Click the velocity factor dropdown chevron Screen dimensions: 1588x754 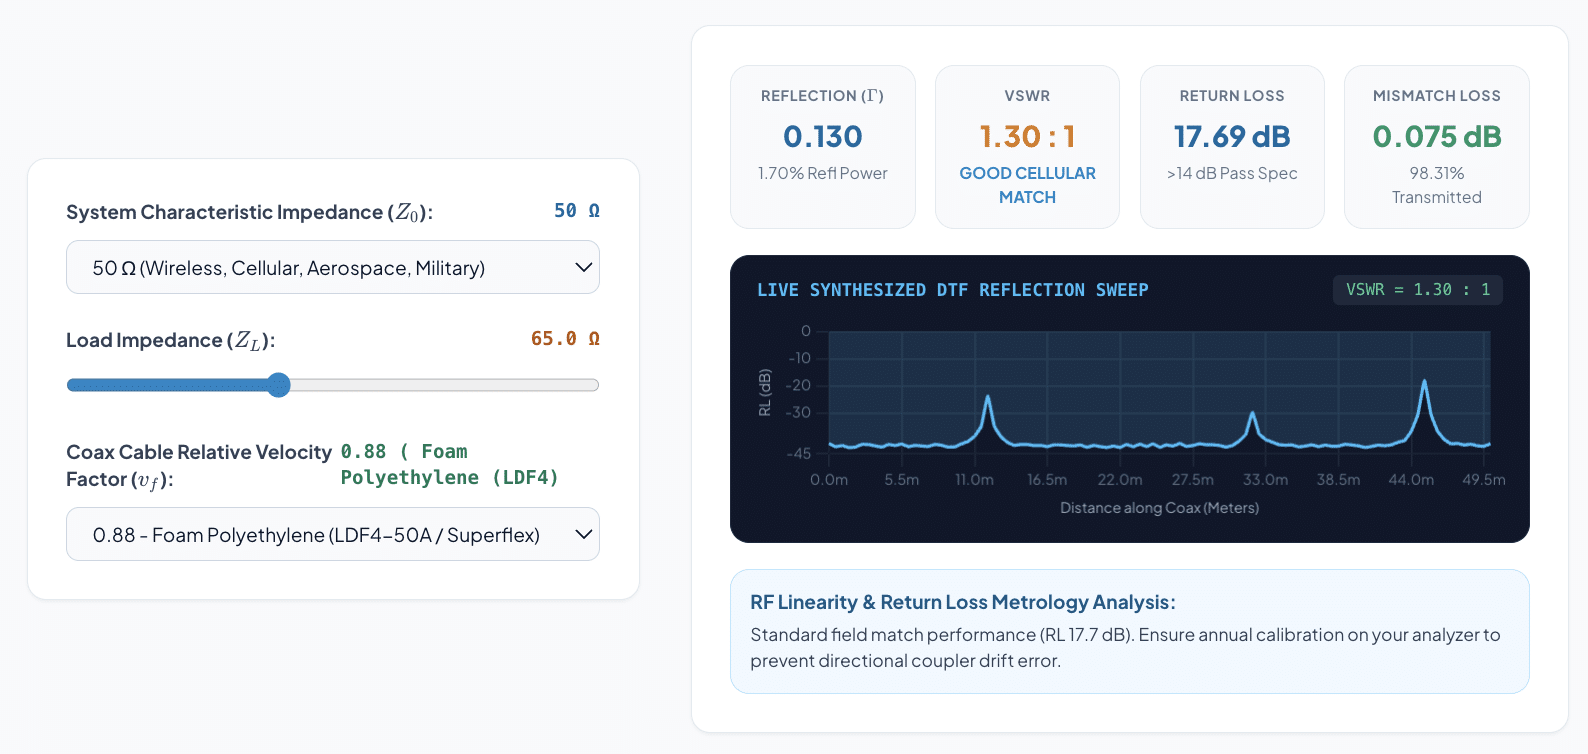pyautogui.click(x=584, y=534)
